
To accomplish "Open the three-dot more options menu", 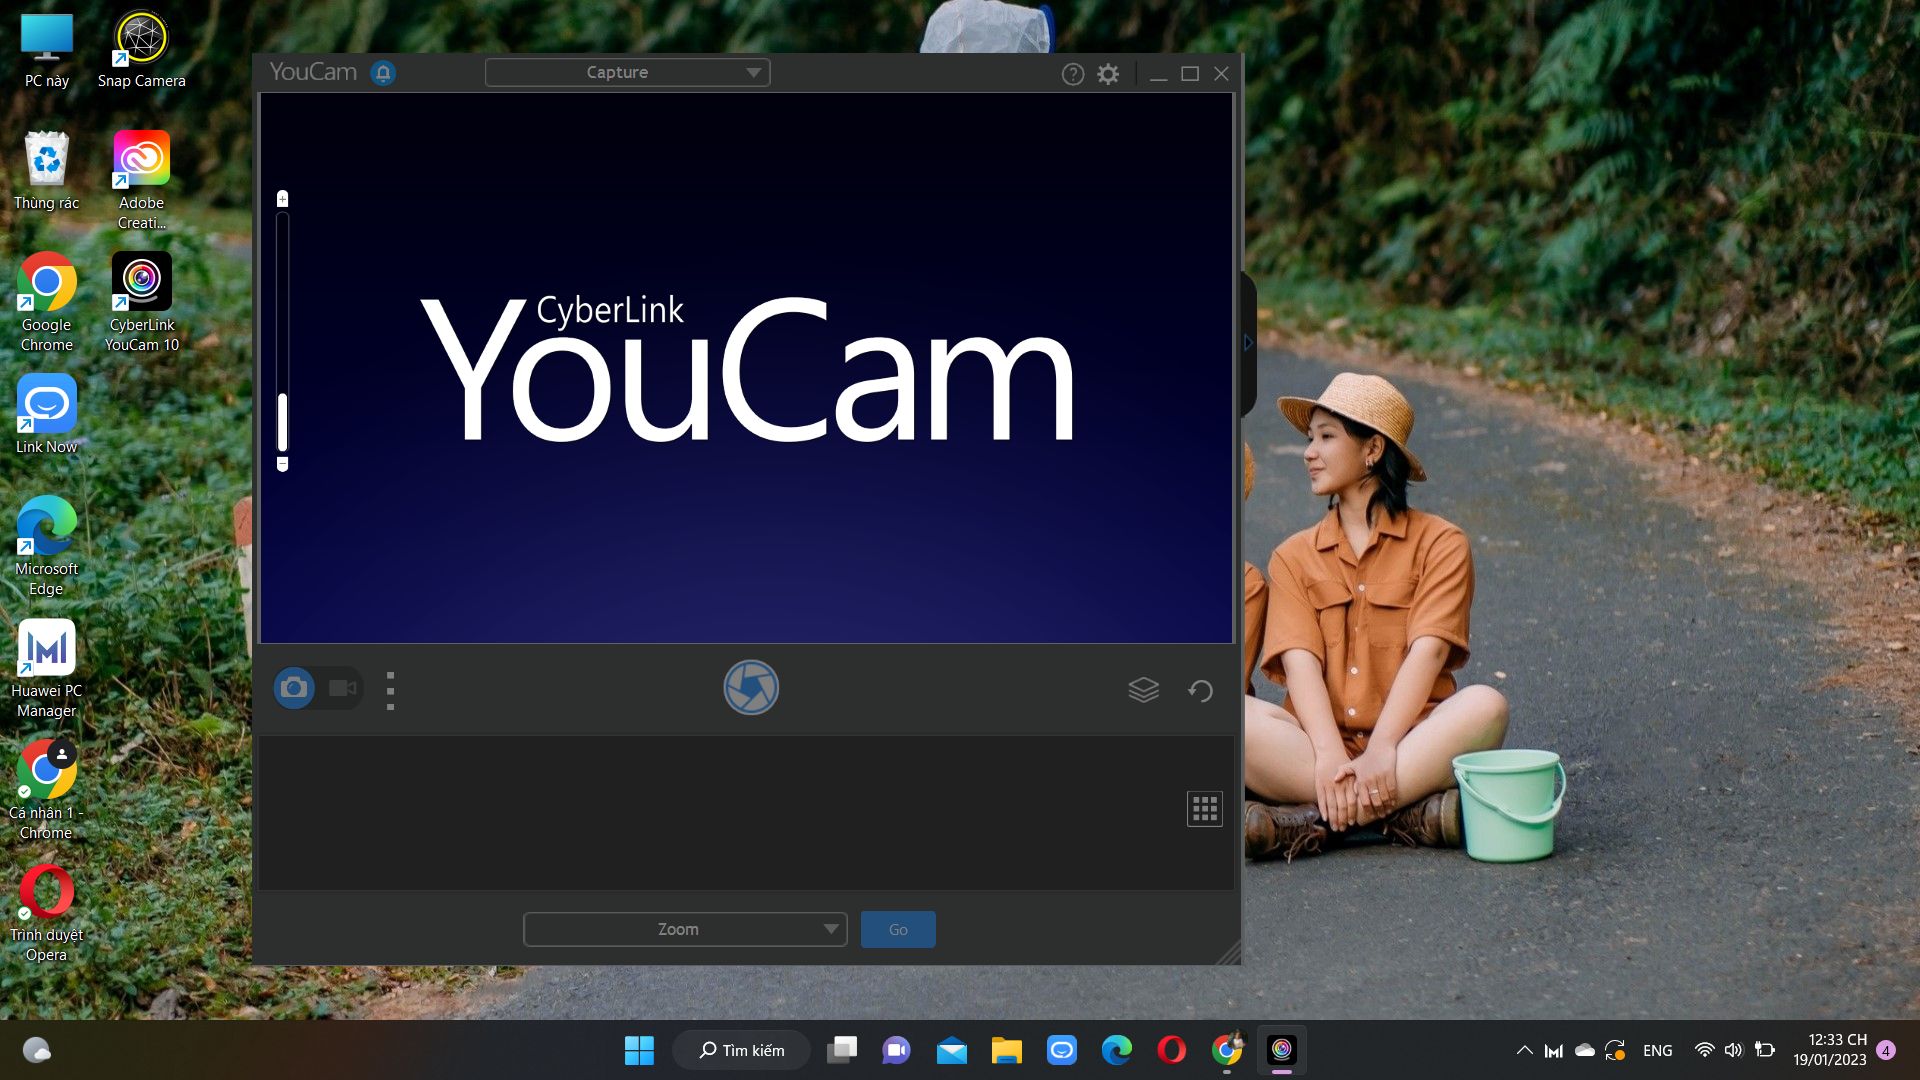I will [390, 690].
